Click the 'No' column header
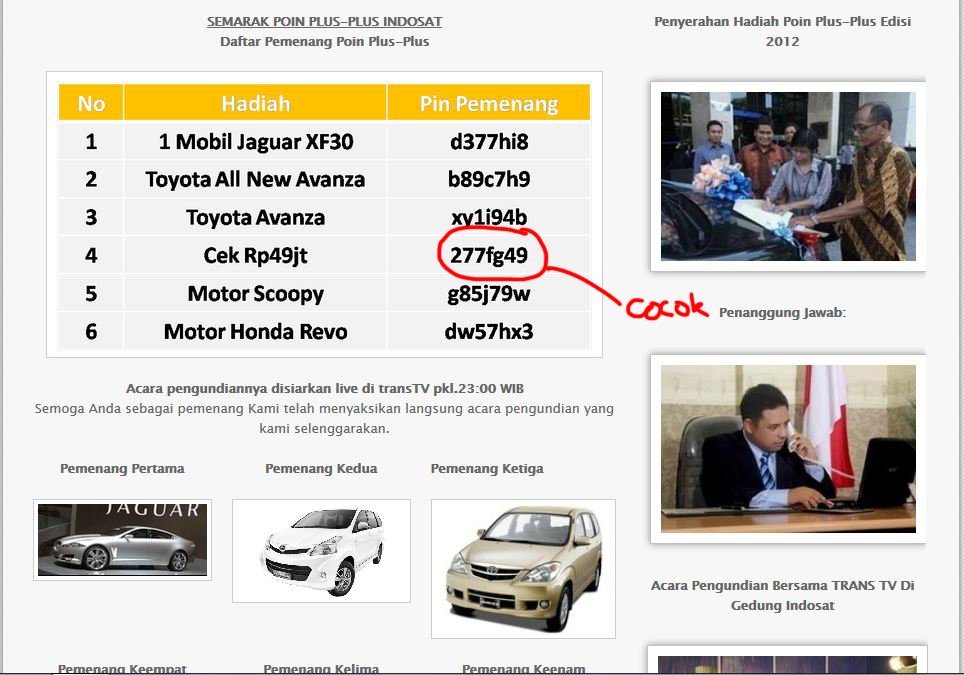Image resolution: width=964 pixels, height=675 pixels. click(91, 103)
